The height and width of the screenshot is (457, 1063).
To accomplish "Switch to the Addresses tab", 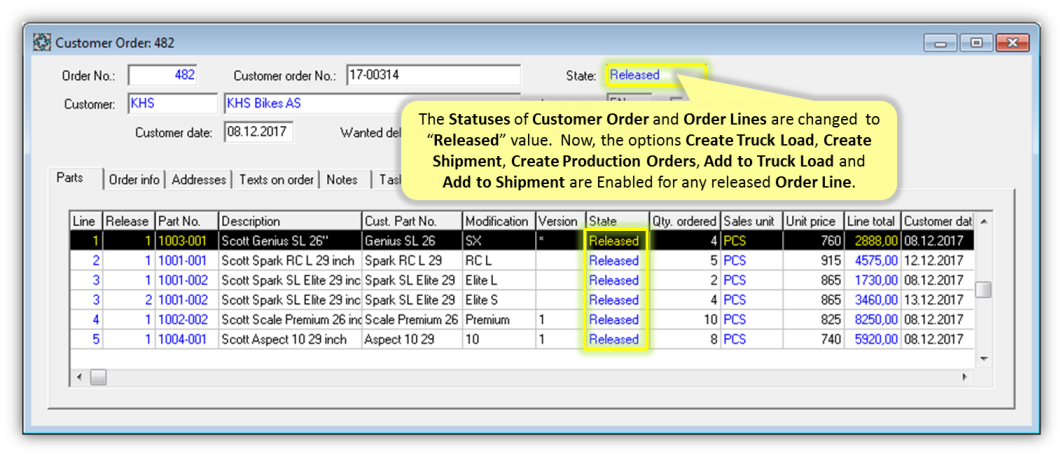I will point(199,180).
